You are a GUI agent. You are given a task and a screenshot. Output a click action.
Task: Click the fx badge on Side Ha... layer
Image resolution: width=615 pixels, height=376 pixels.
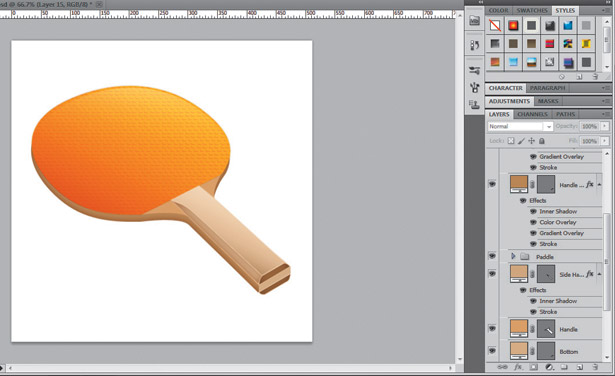coord(590,274)
